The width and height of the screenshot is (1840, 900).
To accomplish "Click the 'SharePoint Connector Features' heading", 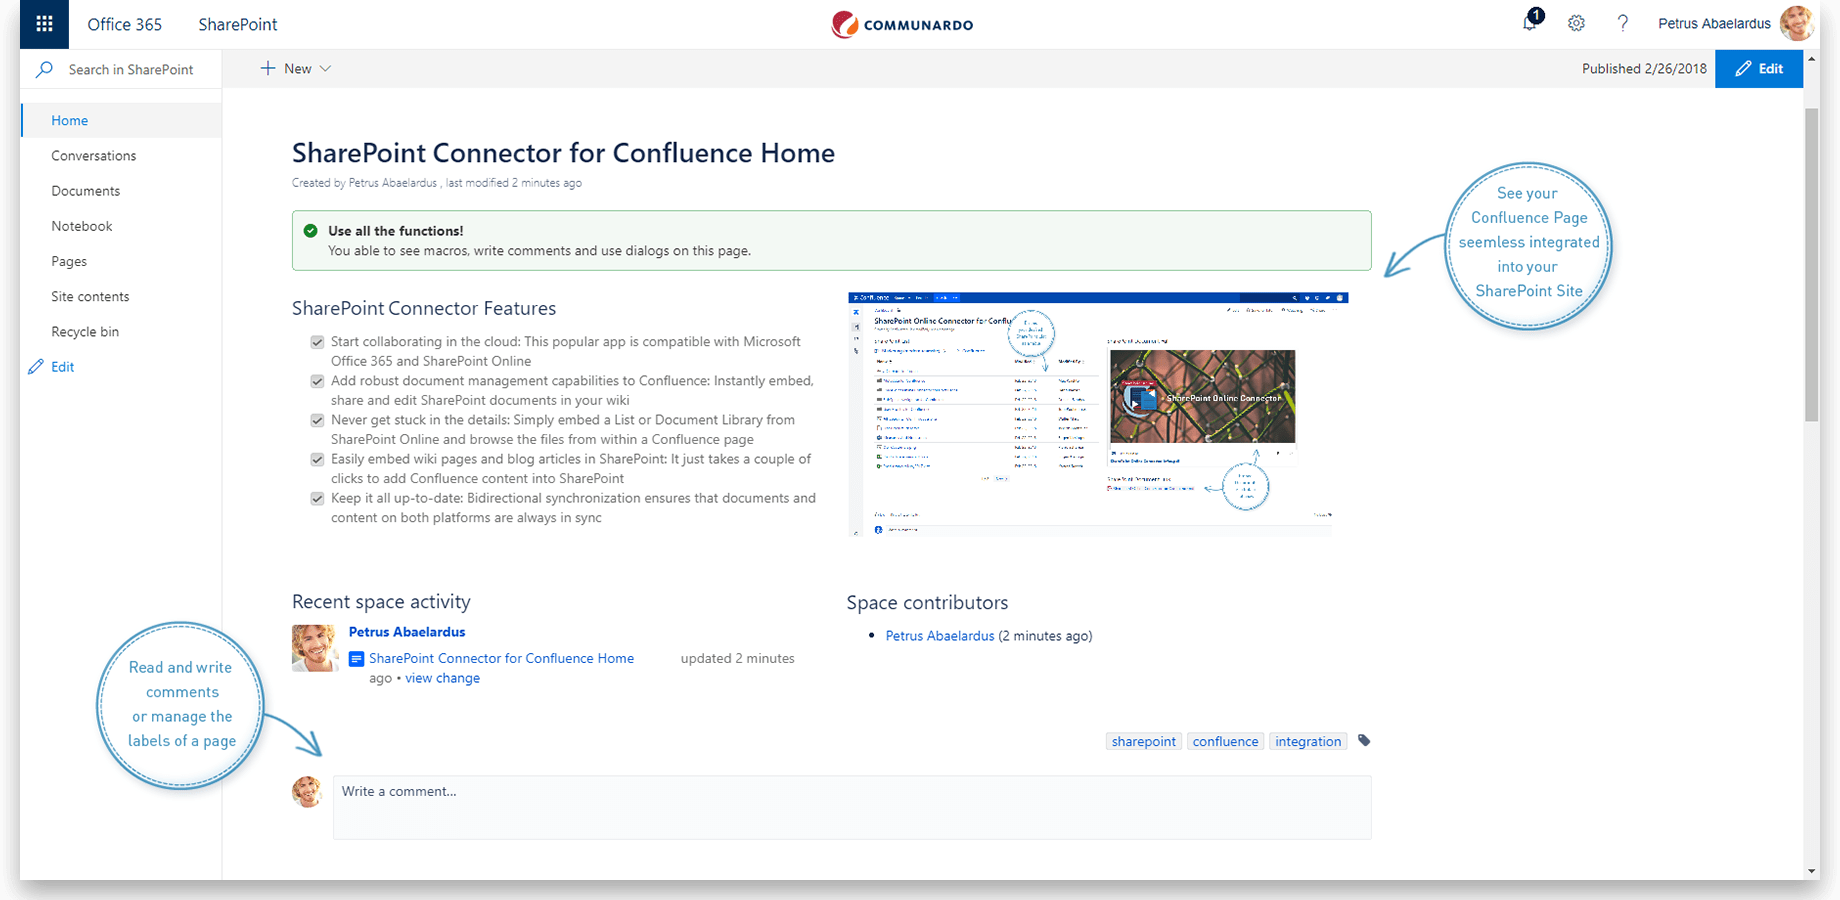I will pos(424,308).
